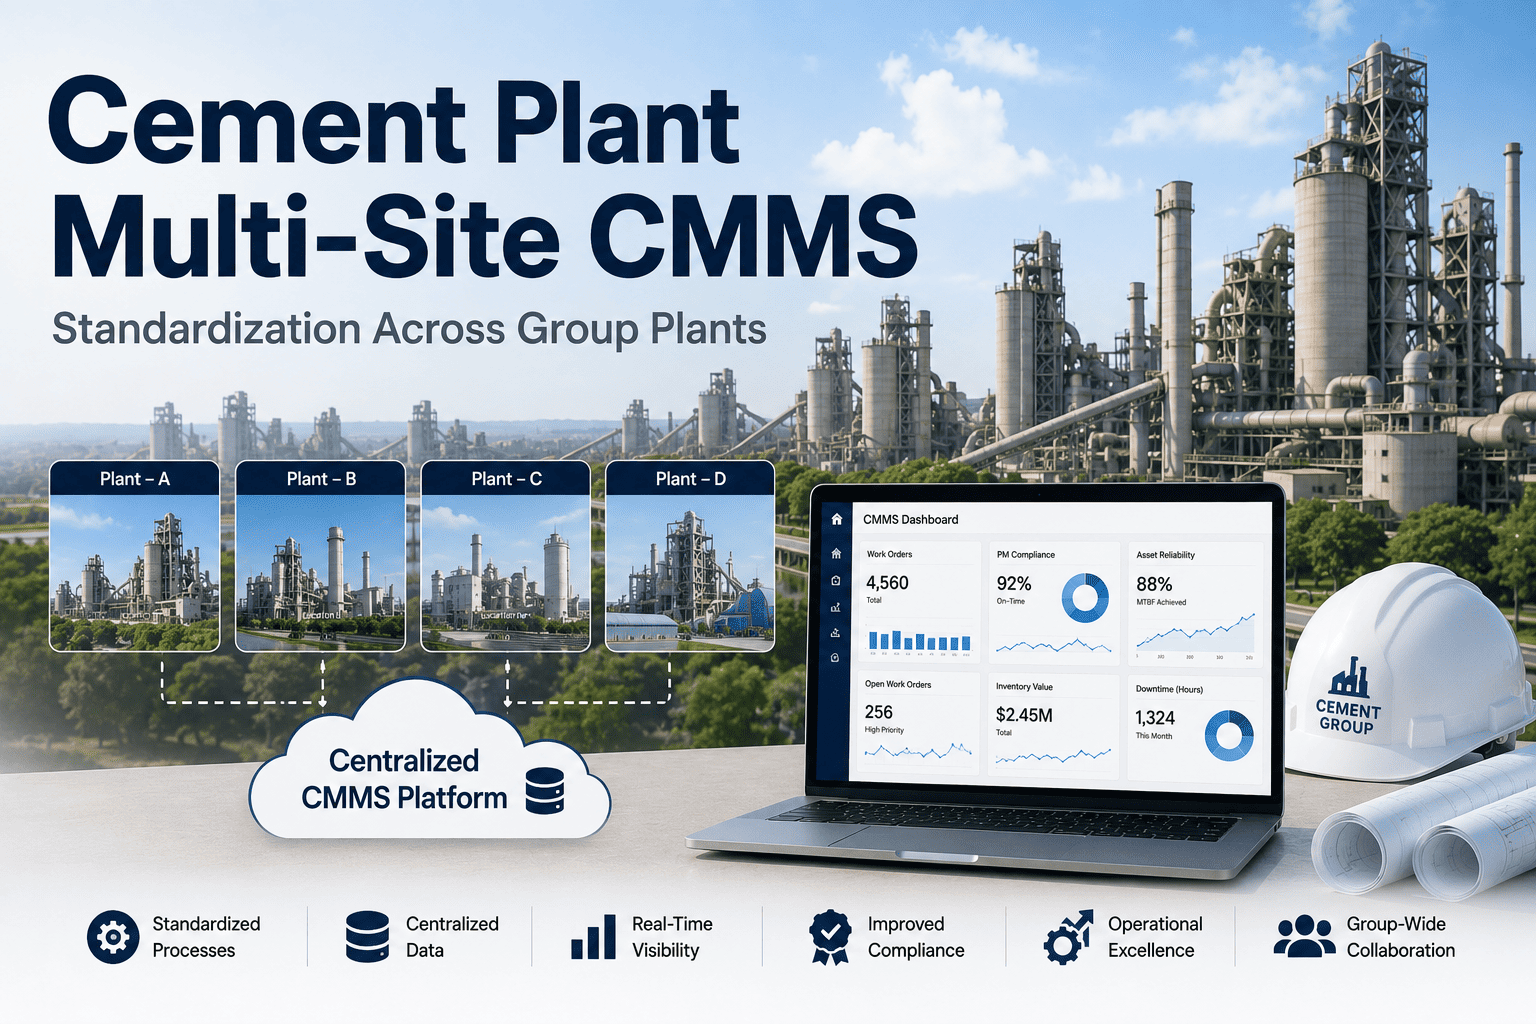Screen dimensions: 1536x1024
Task: Click the gear icon beside Standardized Processes
Action: (x=113, y=937)
